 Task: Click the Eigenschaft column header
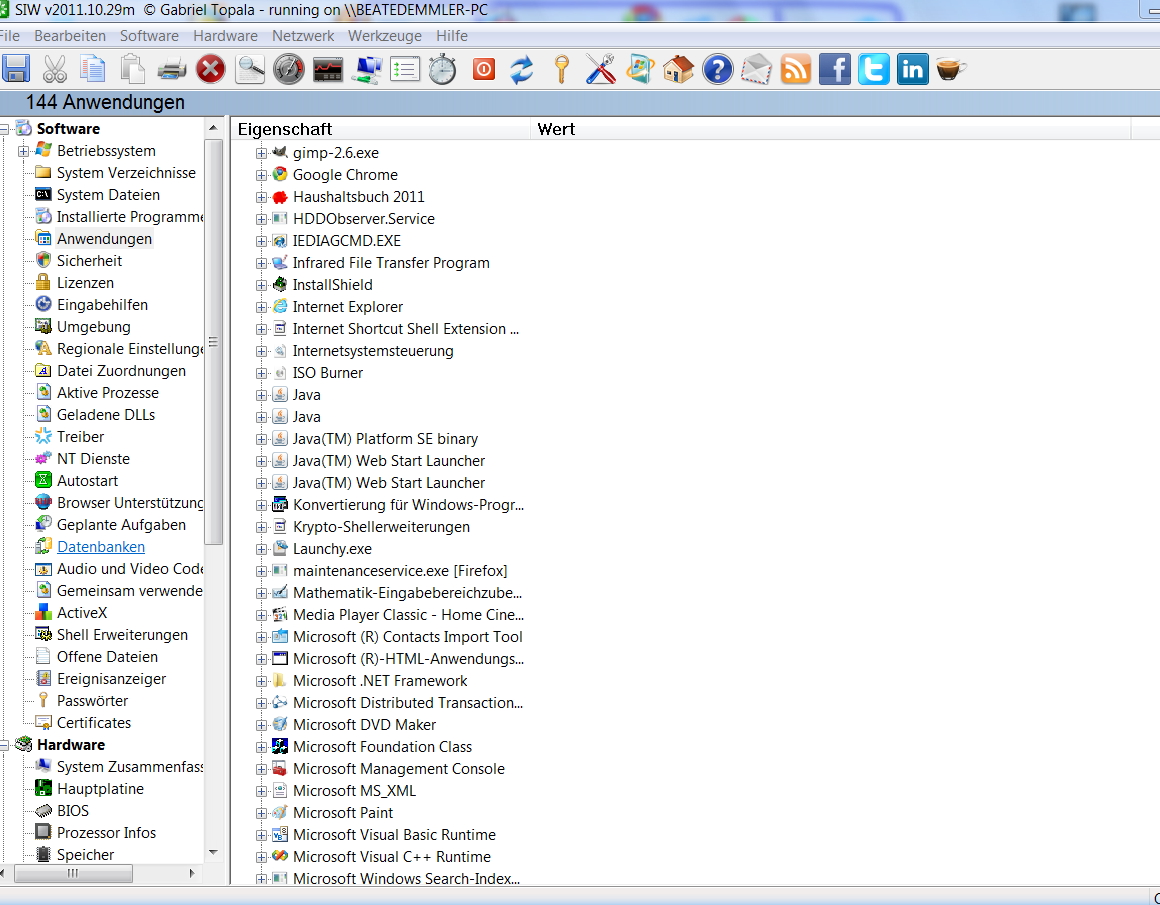point(381,129)
